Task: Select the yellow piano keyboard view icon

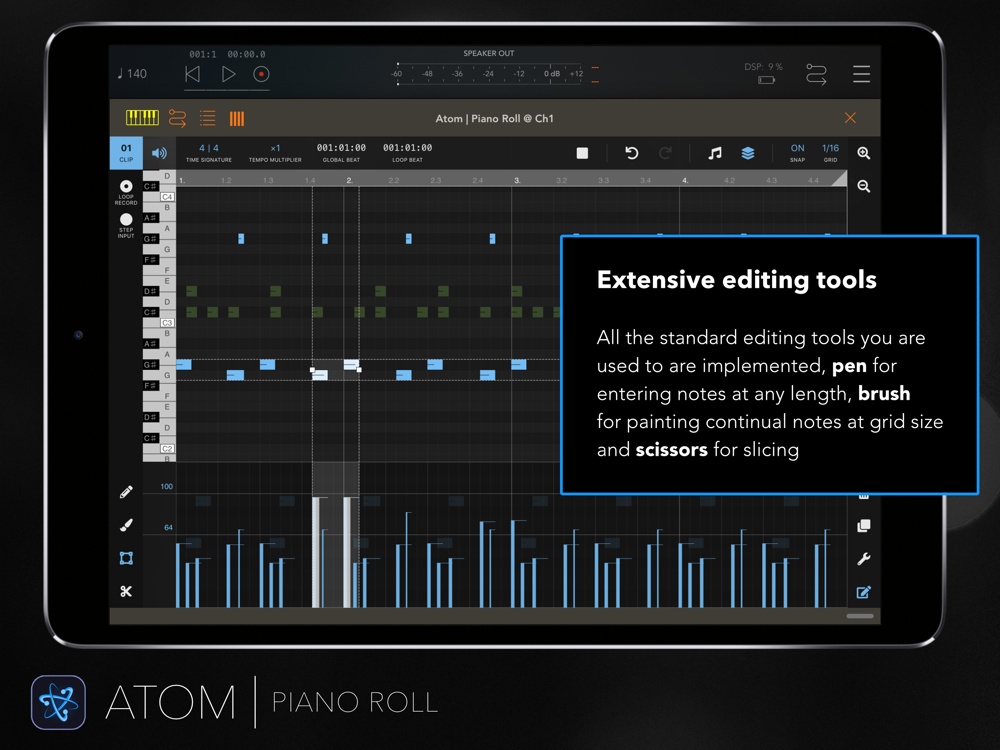Action: click(142, 117)
